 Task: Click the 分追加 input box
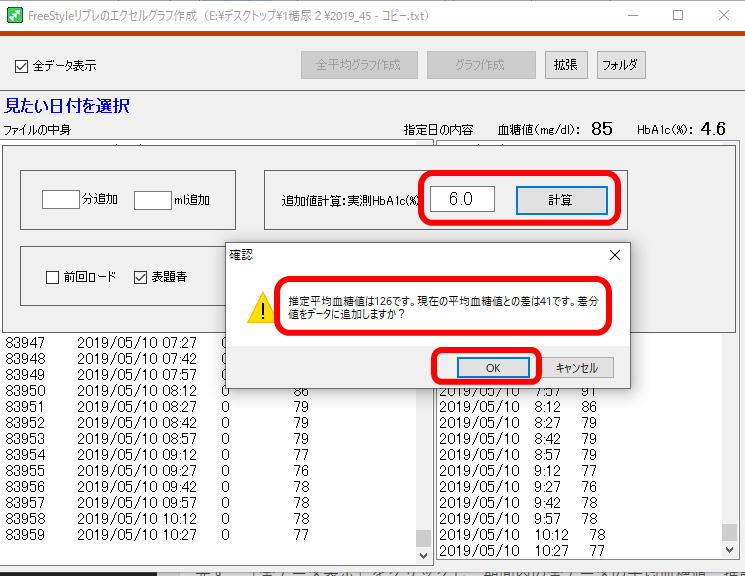(60, 200)
